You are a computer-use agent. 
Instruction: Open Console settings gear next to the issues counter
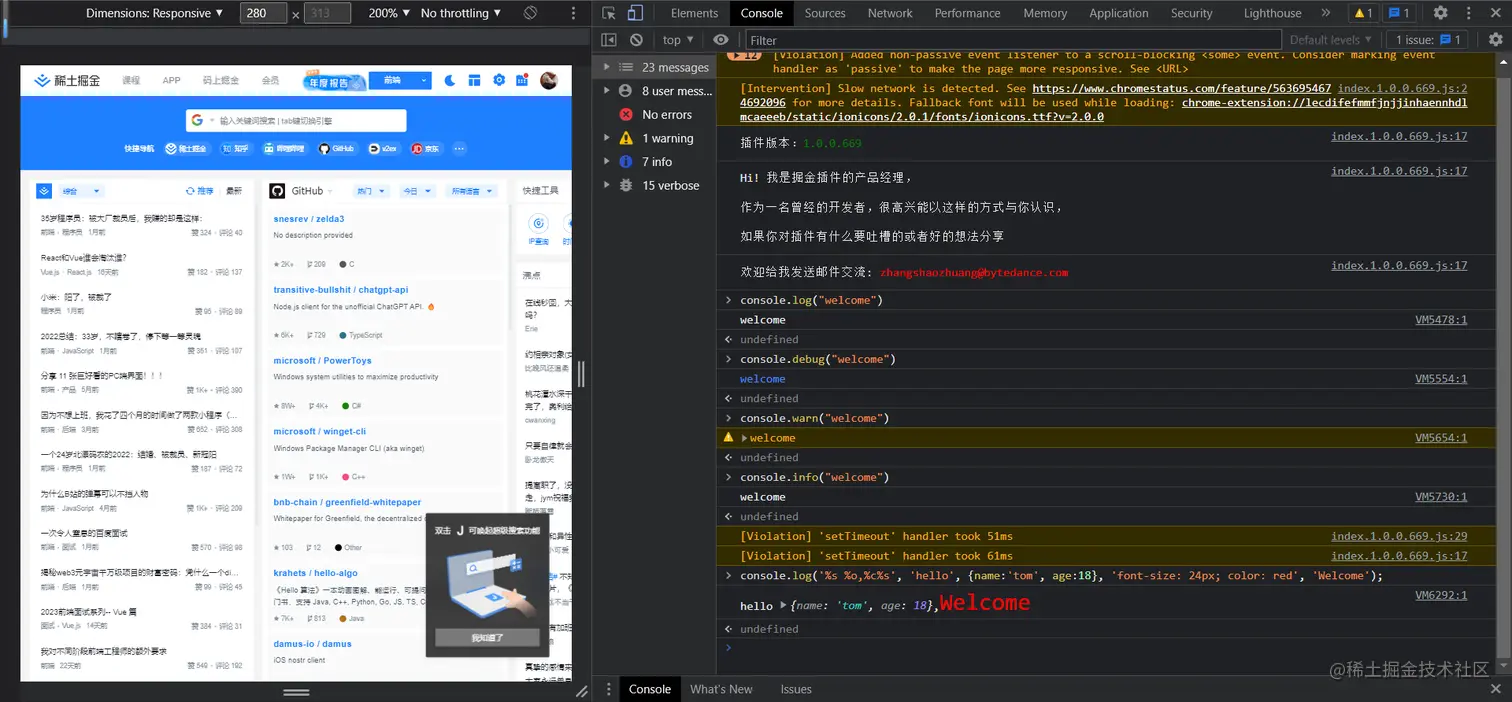coord(1496,40)
